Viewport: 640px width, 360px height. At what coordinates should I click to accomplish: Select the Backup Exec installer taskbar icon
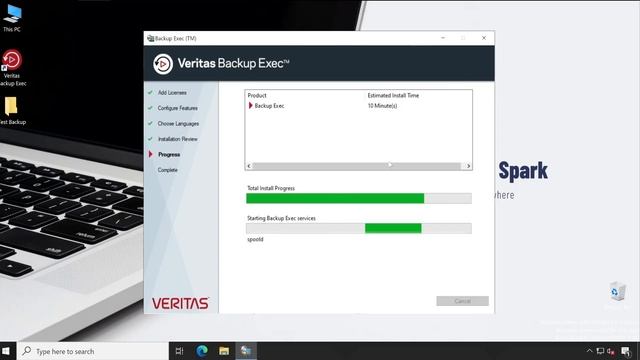246,351
